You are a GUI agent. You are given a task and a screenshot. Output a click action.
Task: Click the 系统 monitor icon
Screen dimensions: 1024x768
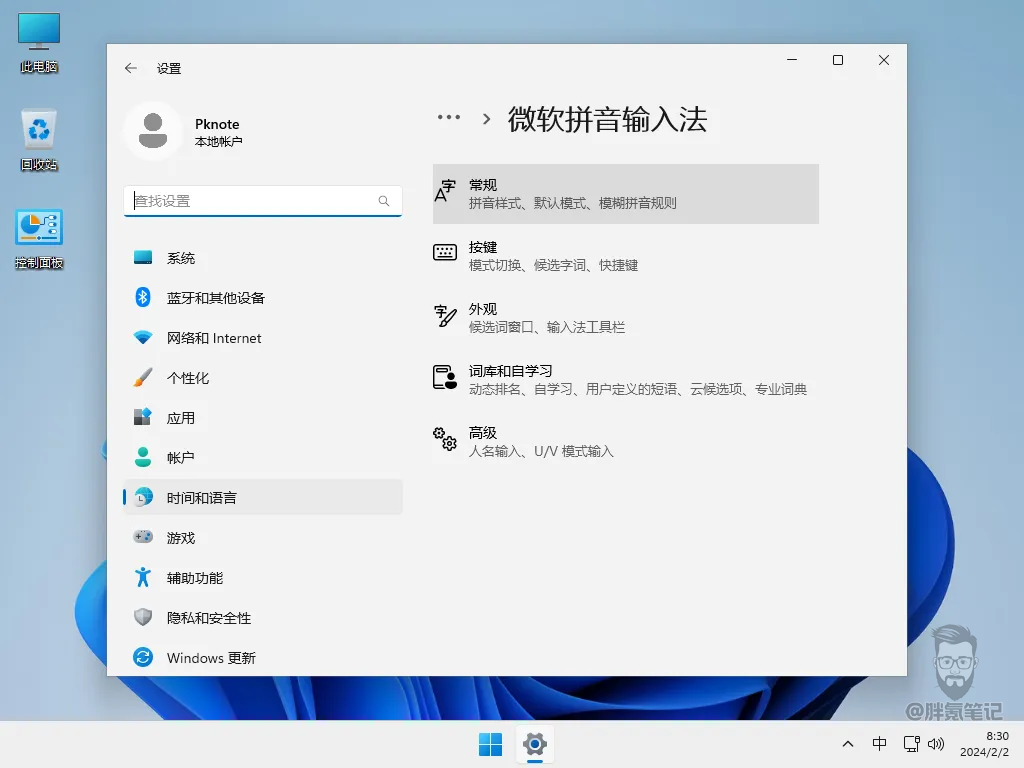coord(143,257)
